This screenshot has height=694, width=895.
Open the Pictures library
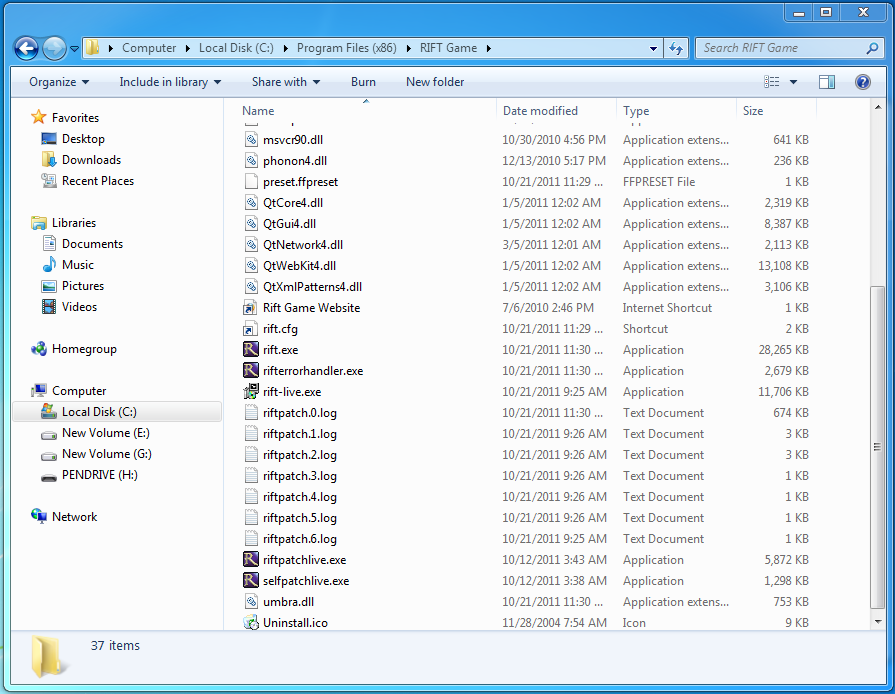[x=83, y=286]
